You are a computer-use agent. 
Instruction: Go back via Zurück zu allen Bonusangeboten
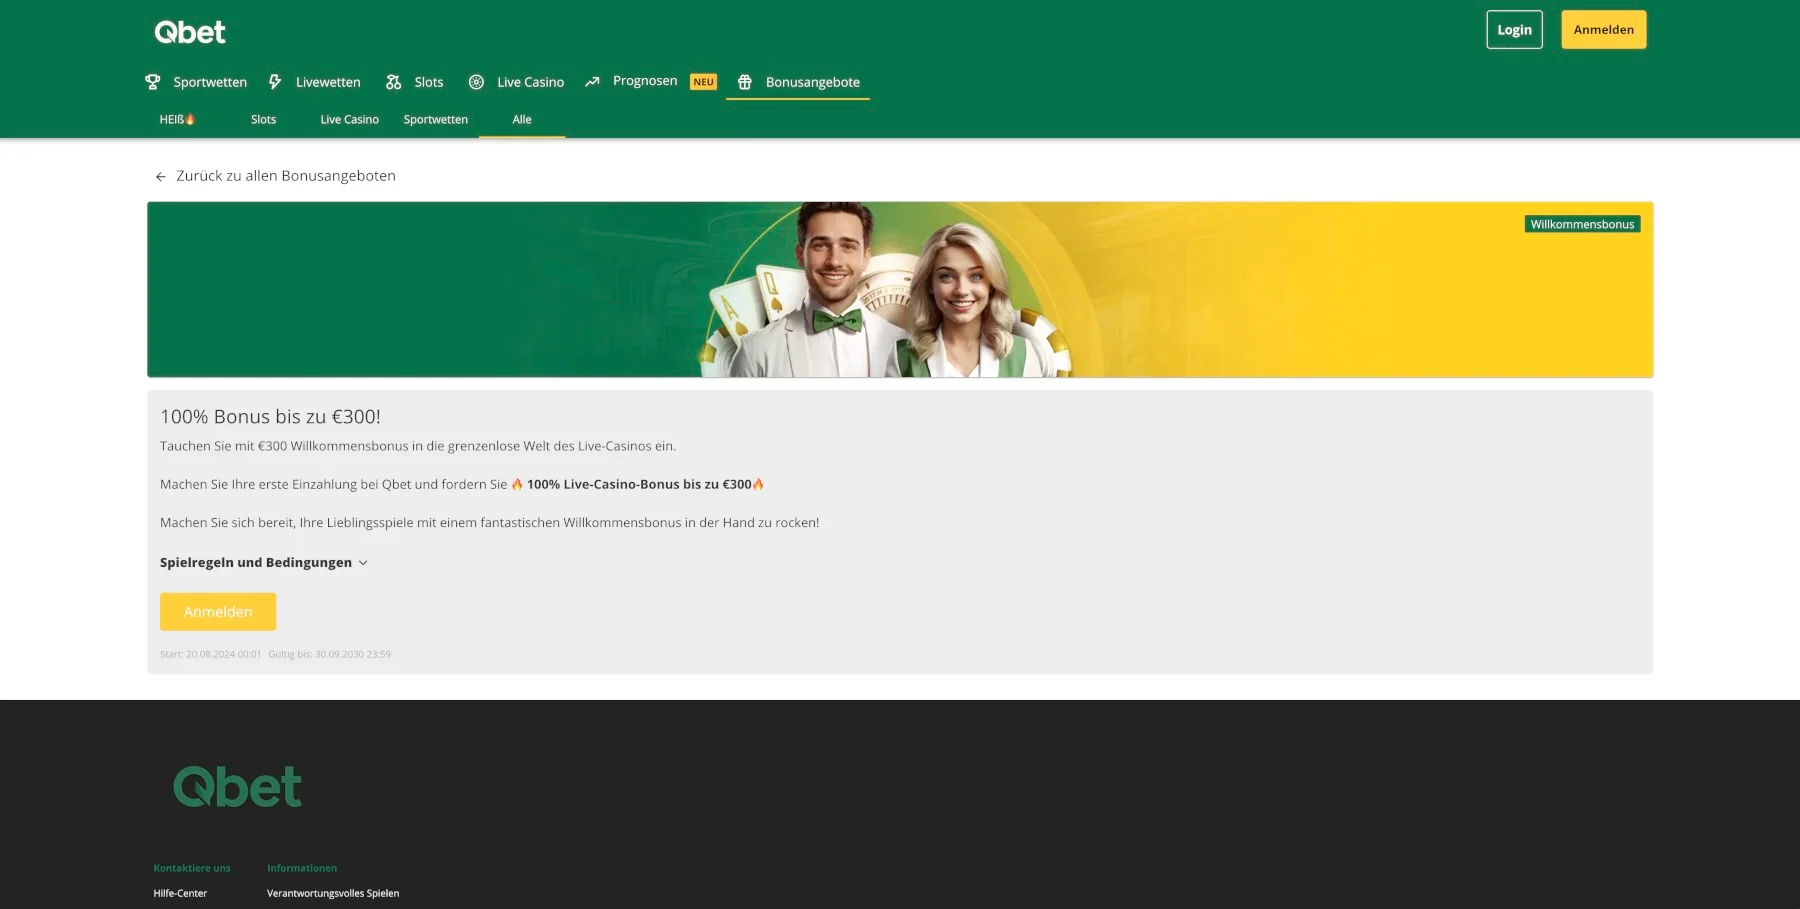(x=286, y=176)
